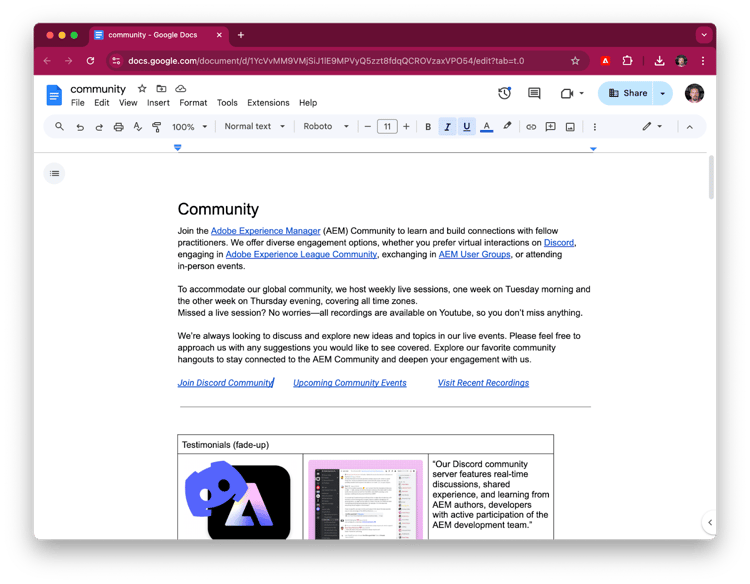Image resolution: width=750 pixels, height=584 pixels.
Task: Increase font size with plus
Action: click(406, 127)
